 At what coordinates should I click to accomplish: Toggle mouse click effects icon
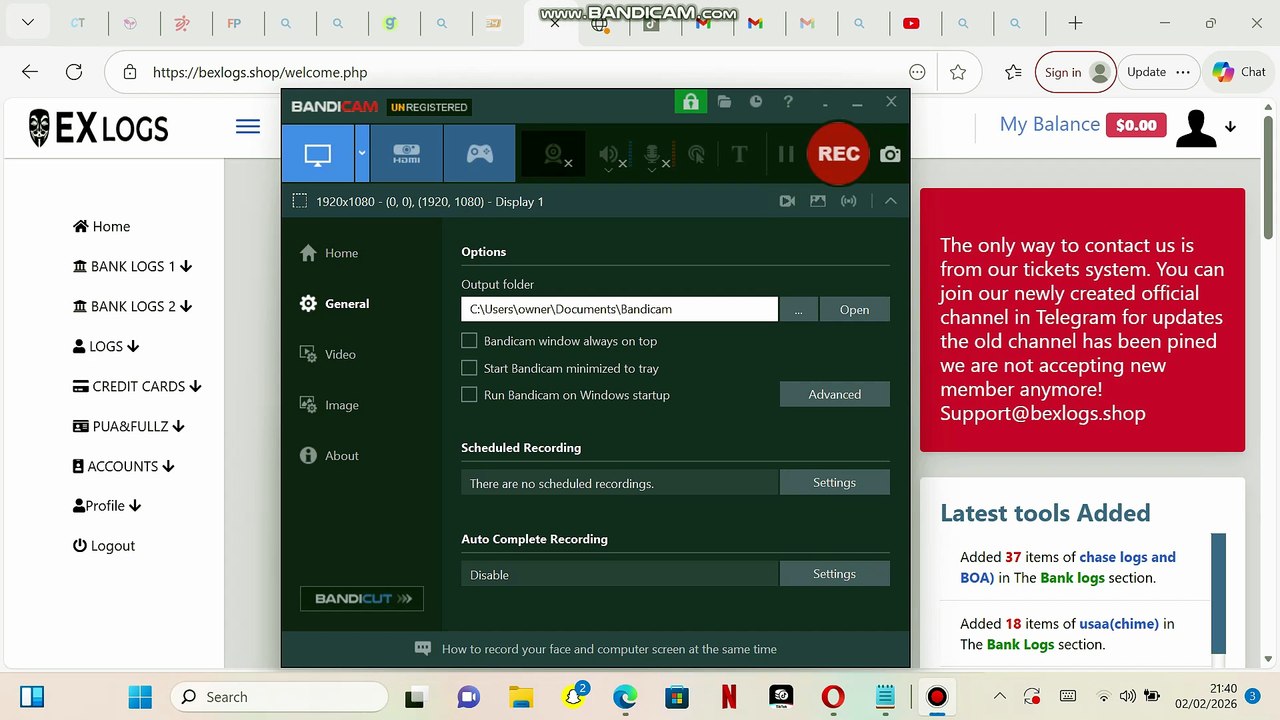[x=697, y=154]
